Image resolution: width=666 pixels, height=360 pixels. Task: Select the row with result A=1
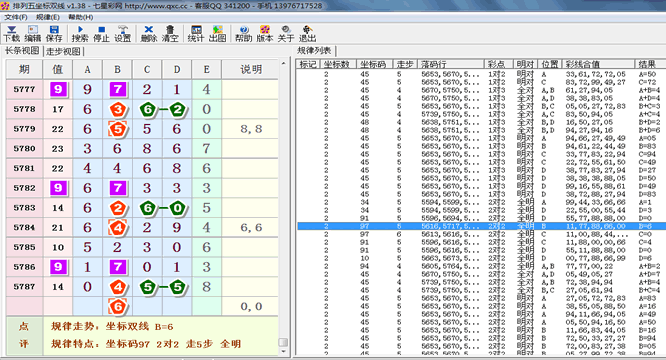click(x=481, y=202)
